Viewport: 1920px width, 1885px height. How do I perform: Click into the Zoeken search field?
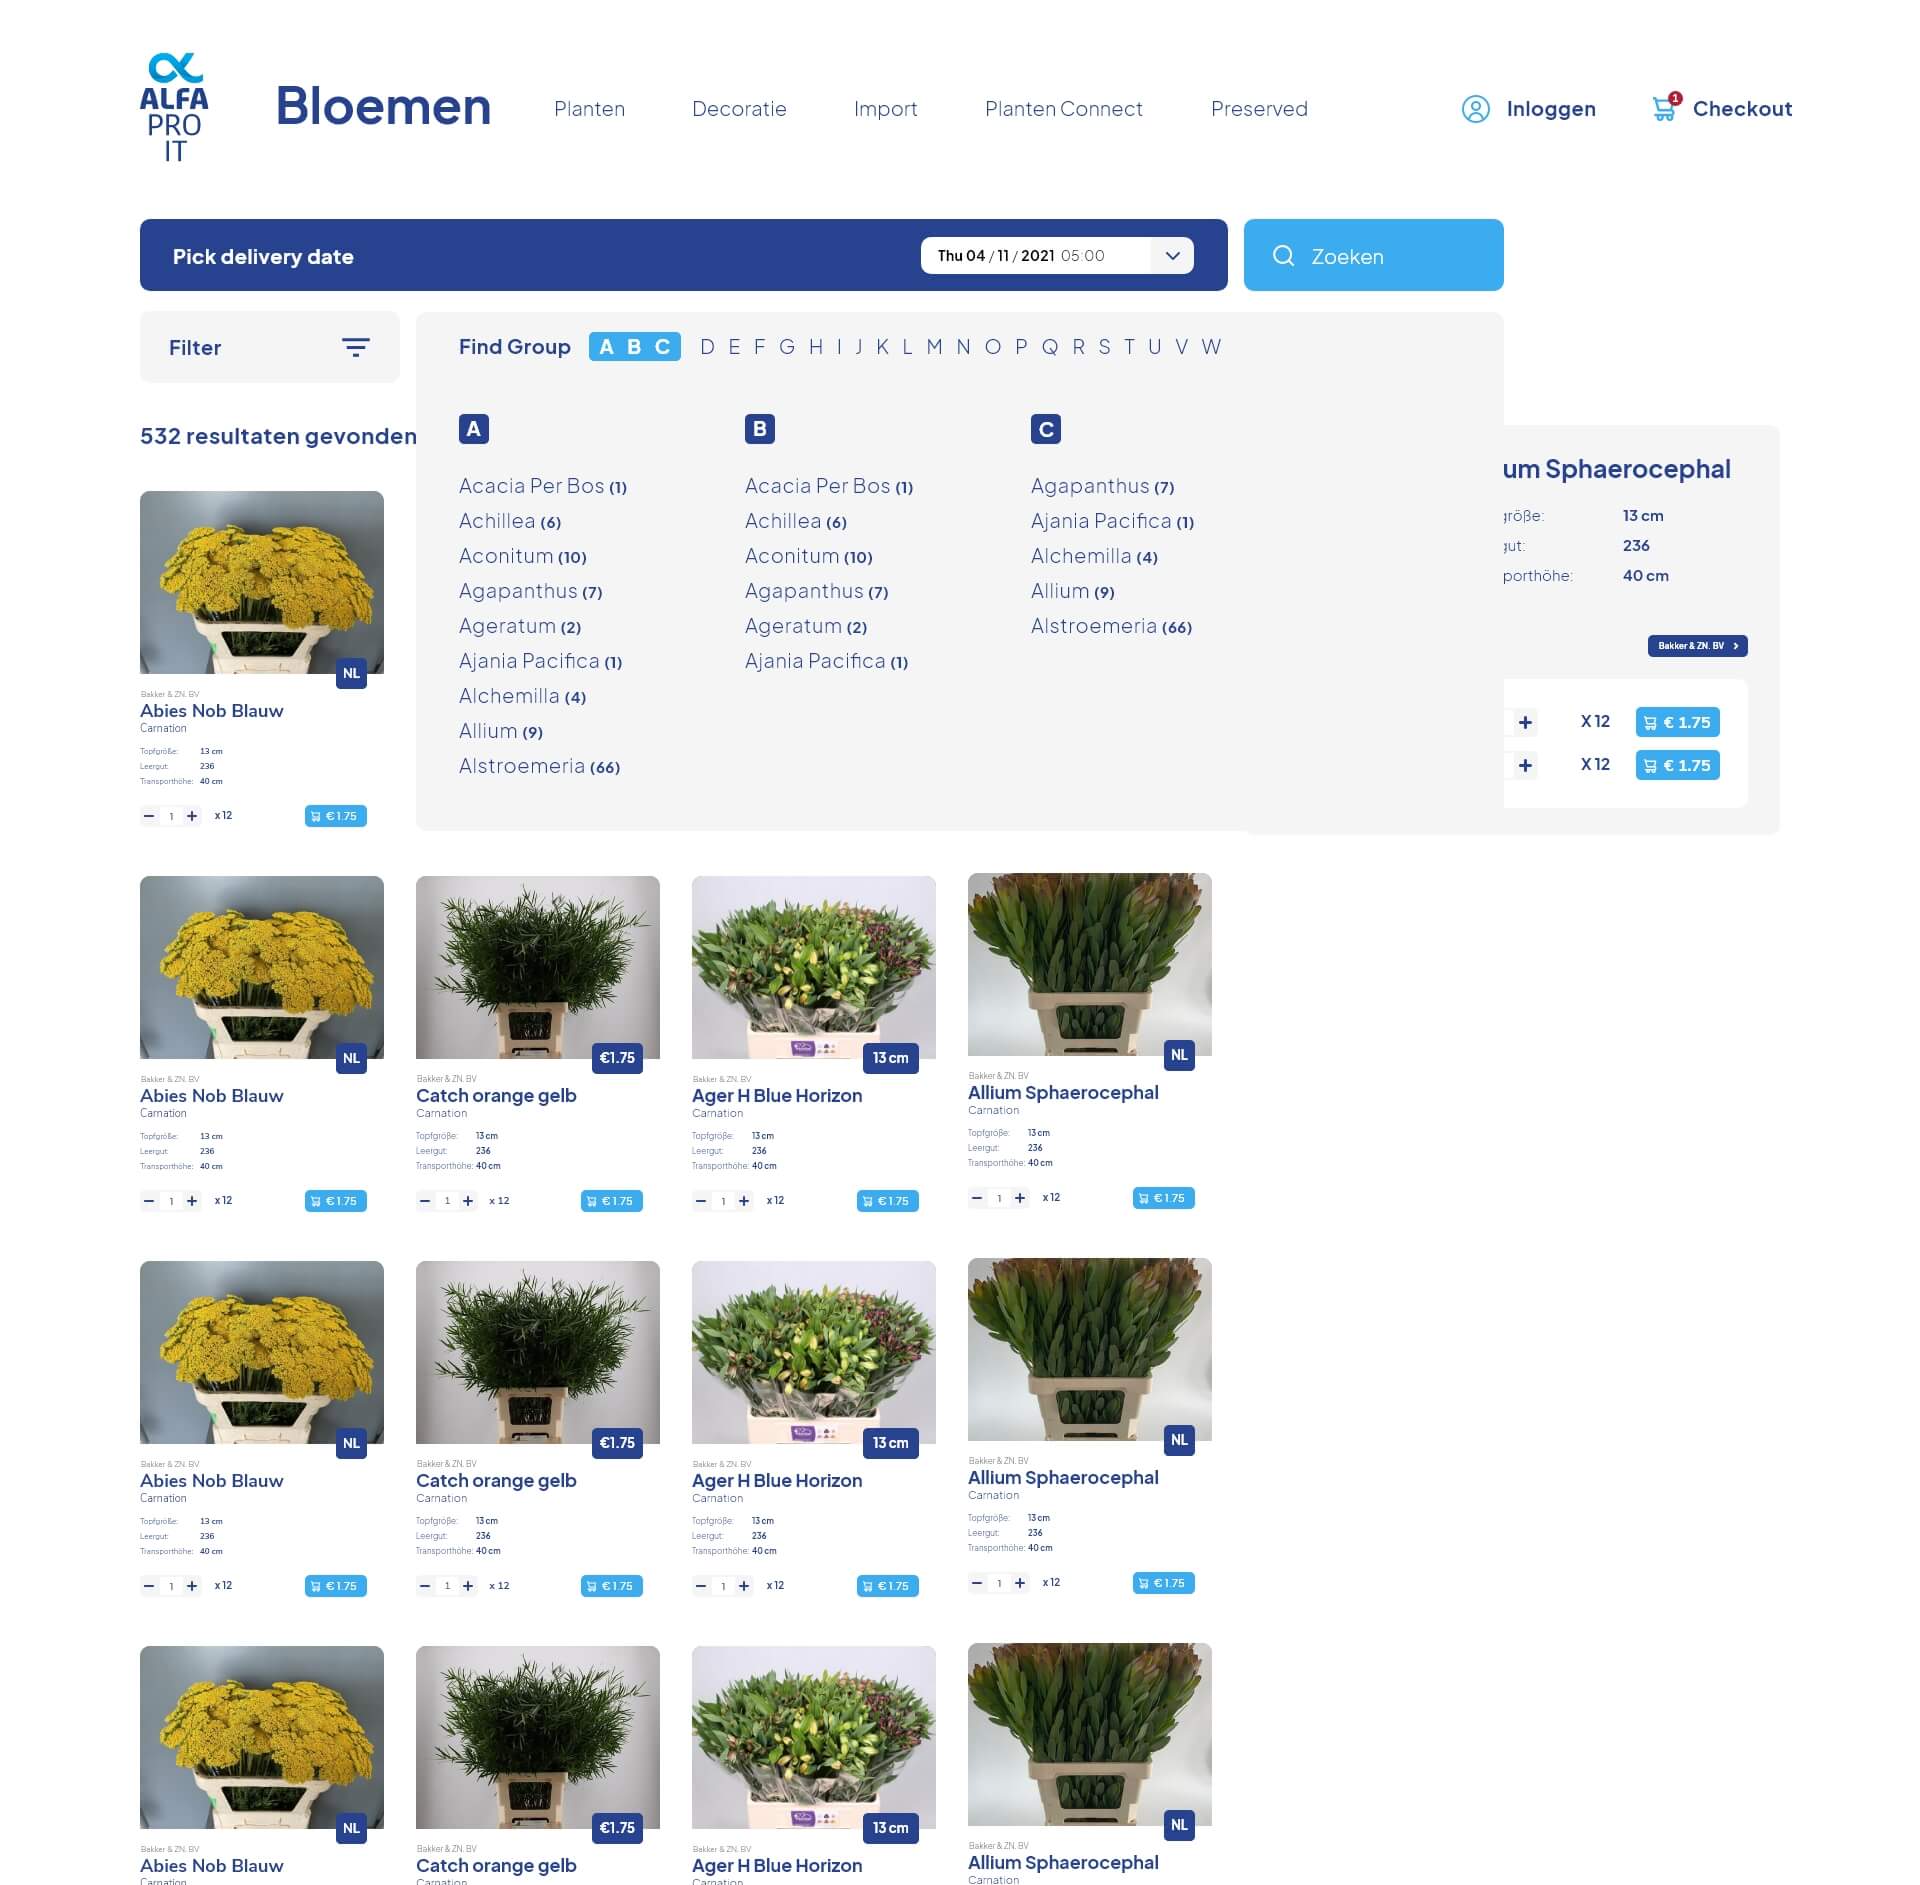(x=1373, y=255)
